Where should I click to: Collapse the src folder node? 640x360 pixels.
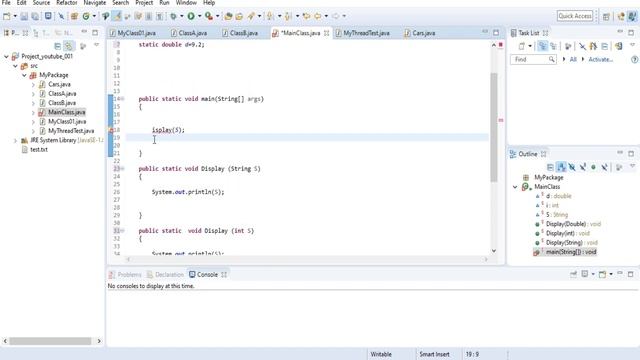click(x=15, y=66)
